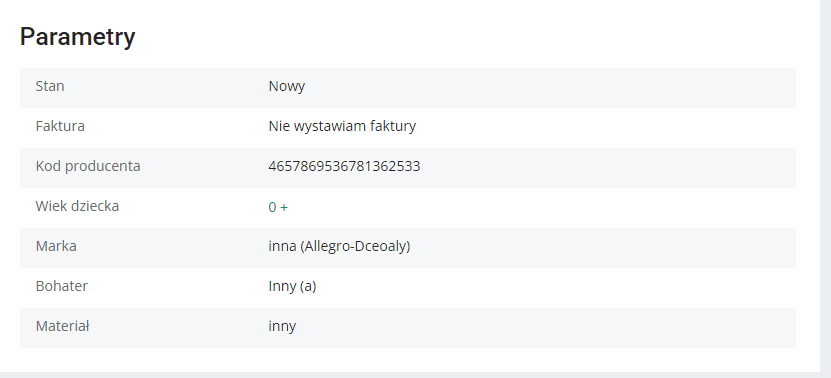Select the Kod producenta label
Viewport: 831px width, 378px height.
[x=88, y=166]
